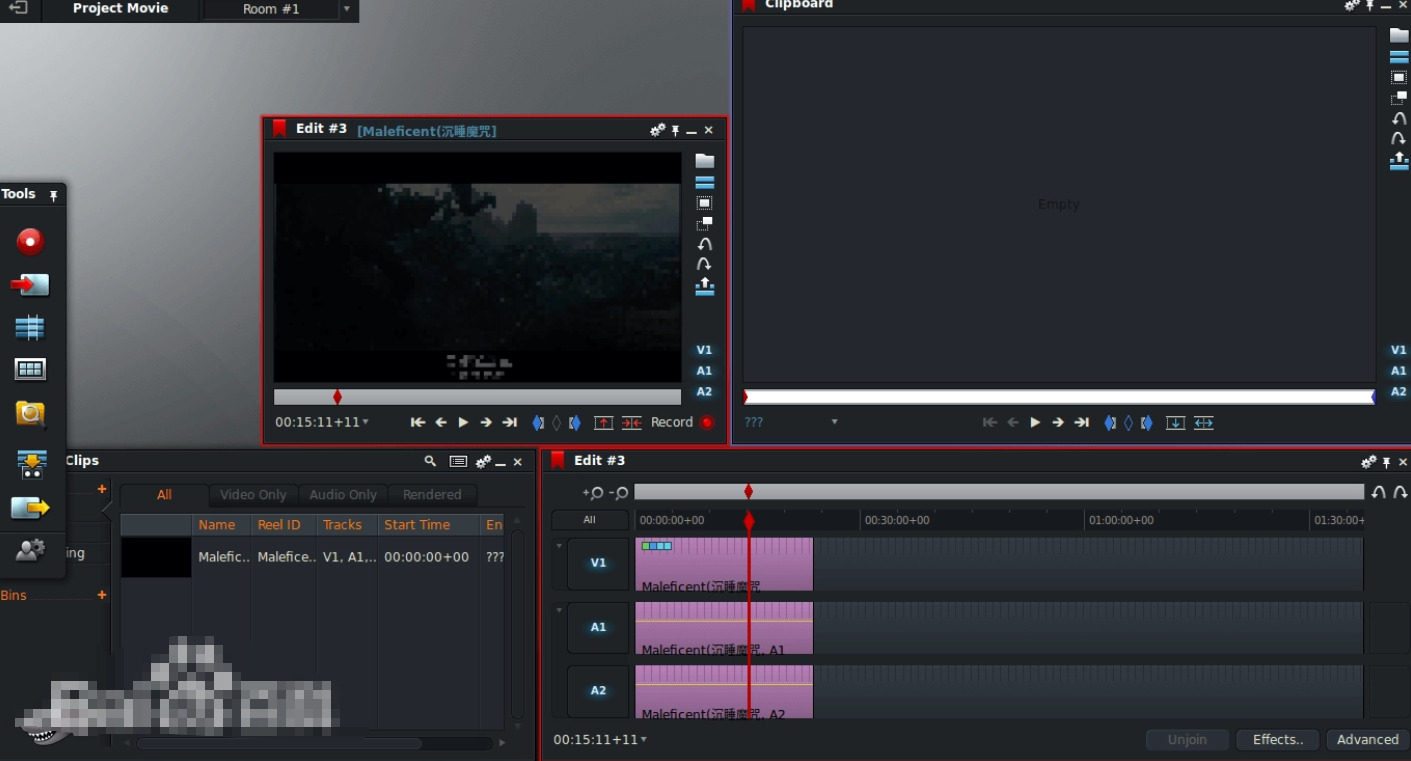
Task: Toggle V1 track in the Edit #3 viewer
Action: point(704,350)
